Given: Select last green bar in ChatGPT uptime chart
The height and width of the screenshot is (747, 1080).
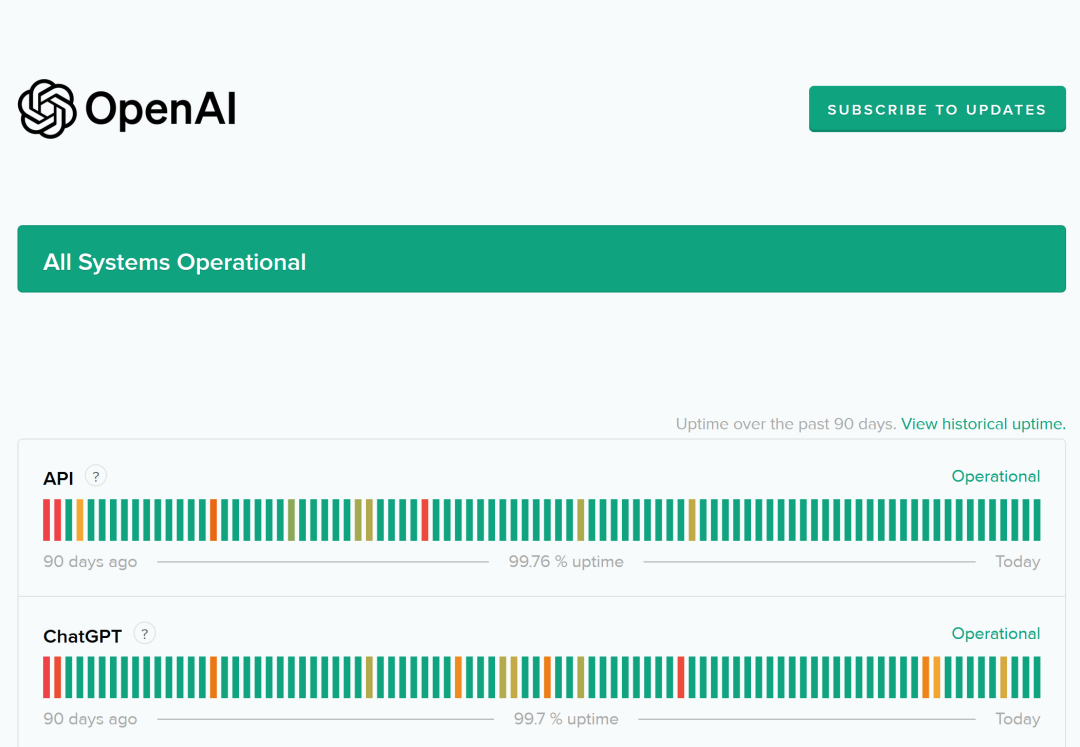Looking at the screenshot, I should click(1037, 677).
